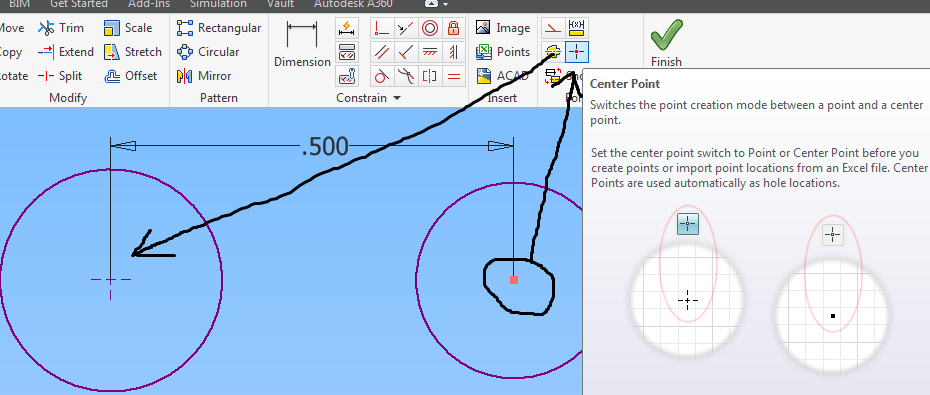Image resolution: width=930 pixels, height=395 pixels.
Task: Click the Finish Sketch button
Action: 666,43
